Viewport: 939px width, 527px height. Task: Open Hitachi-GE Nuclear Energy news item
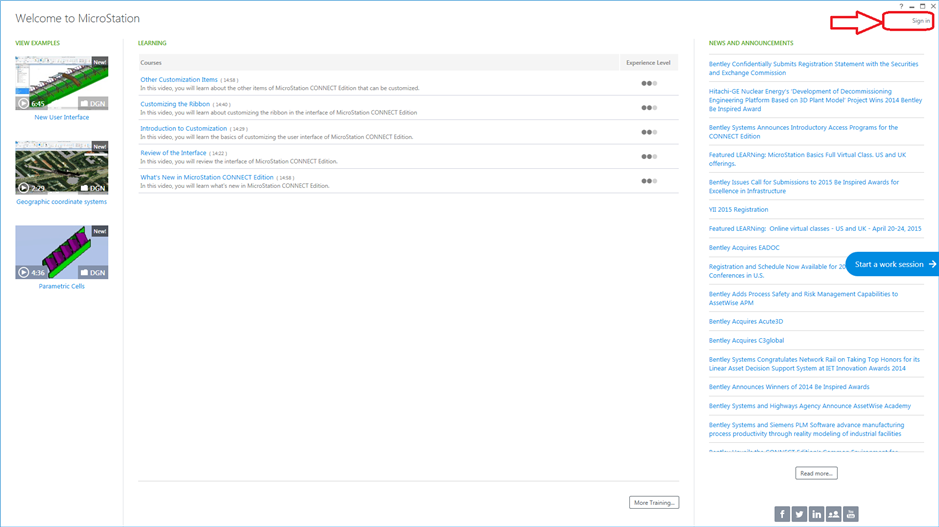(x=815, y=100)
